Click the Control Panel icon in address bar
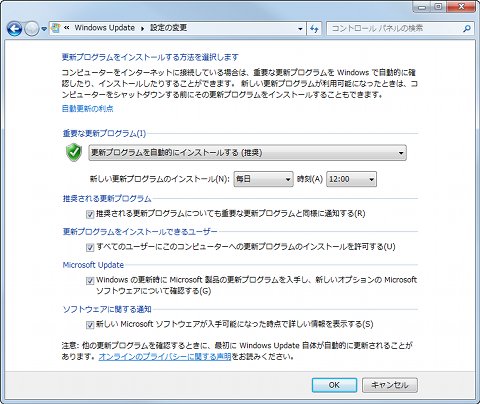Viewport: 480px width, 404px height. coord(56,28)
